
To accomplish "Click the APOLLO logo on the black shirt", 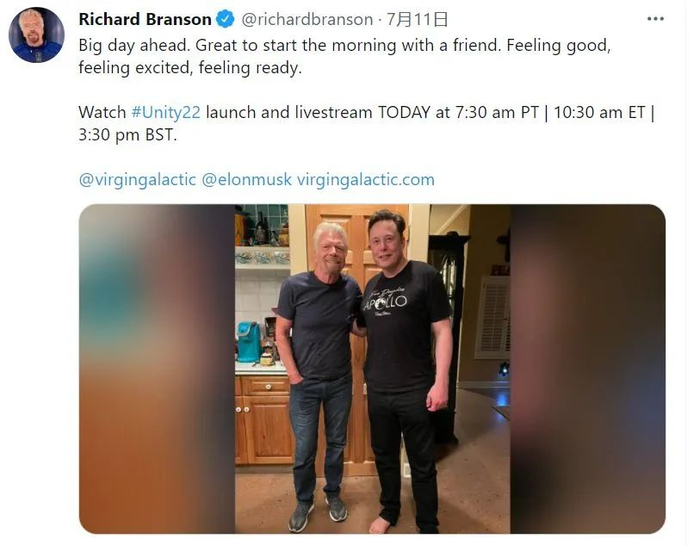I will (385, 300).
